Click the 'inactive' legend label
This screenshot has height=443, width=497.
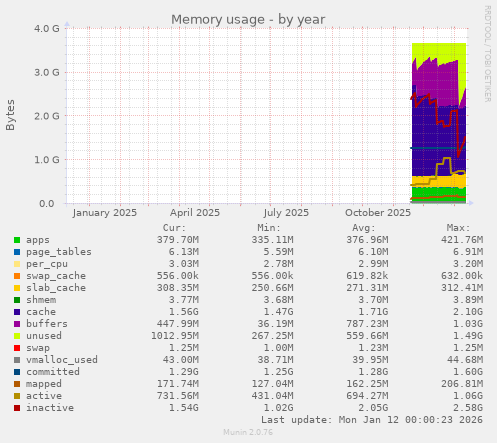coord(50,408)
